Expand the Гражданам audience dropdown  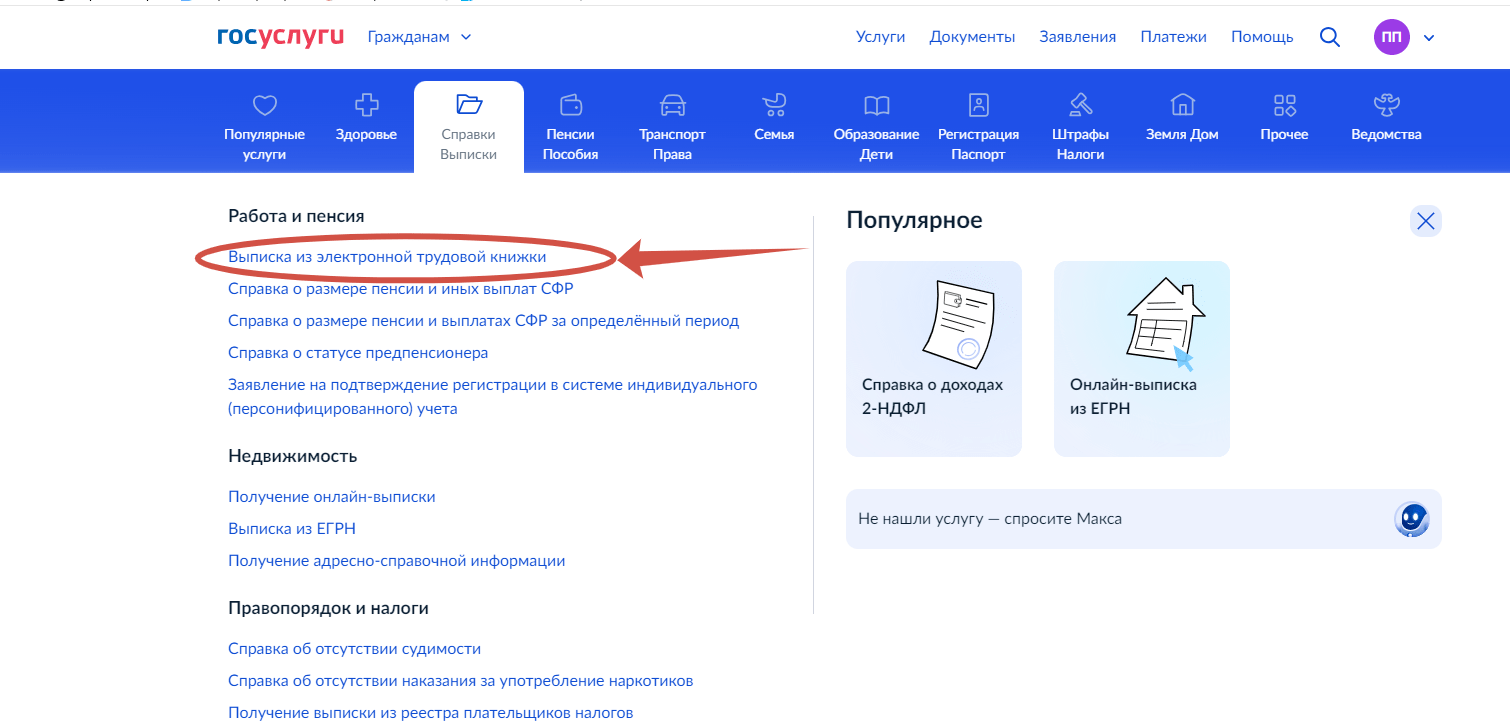(x=420, y=37)
